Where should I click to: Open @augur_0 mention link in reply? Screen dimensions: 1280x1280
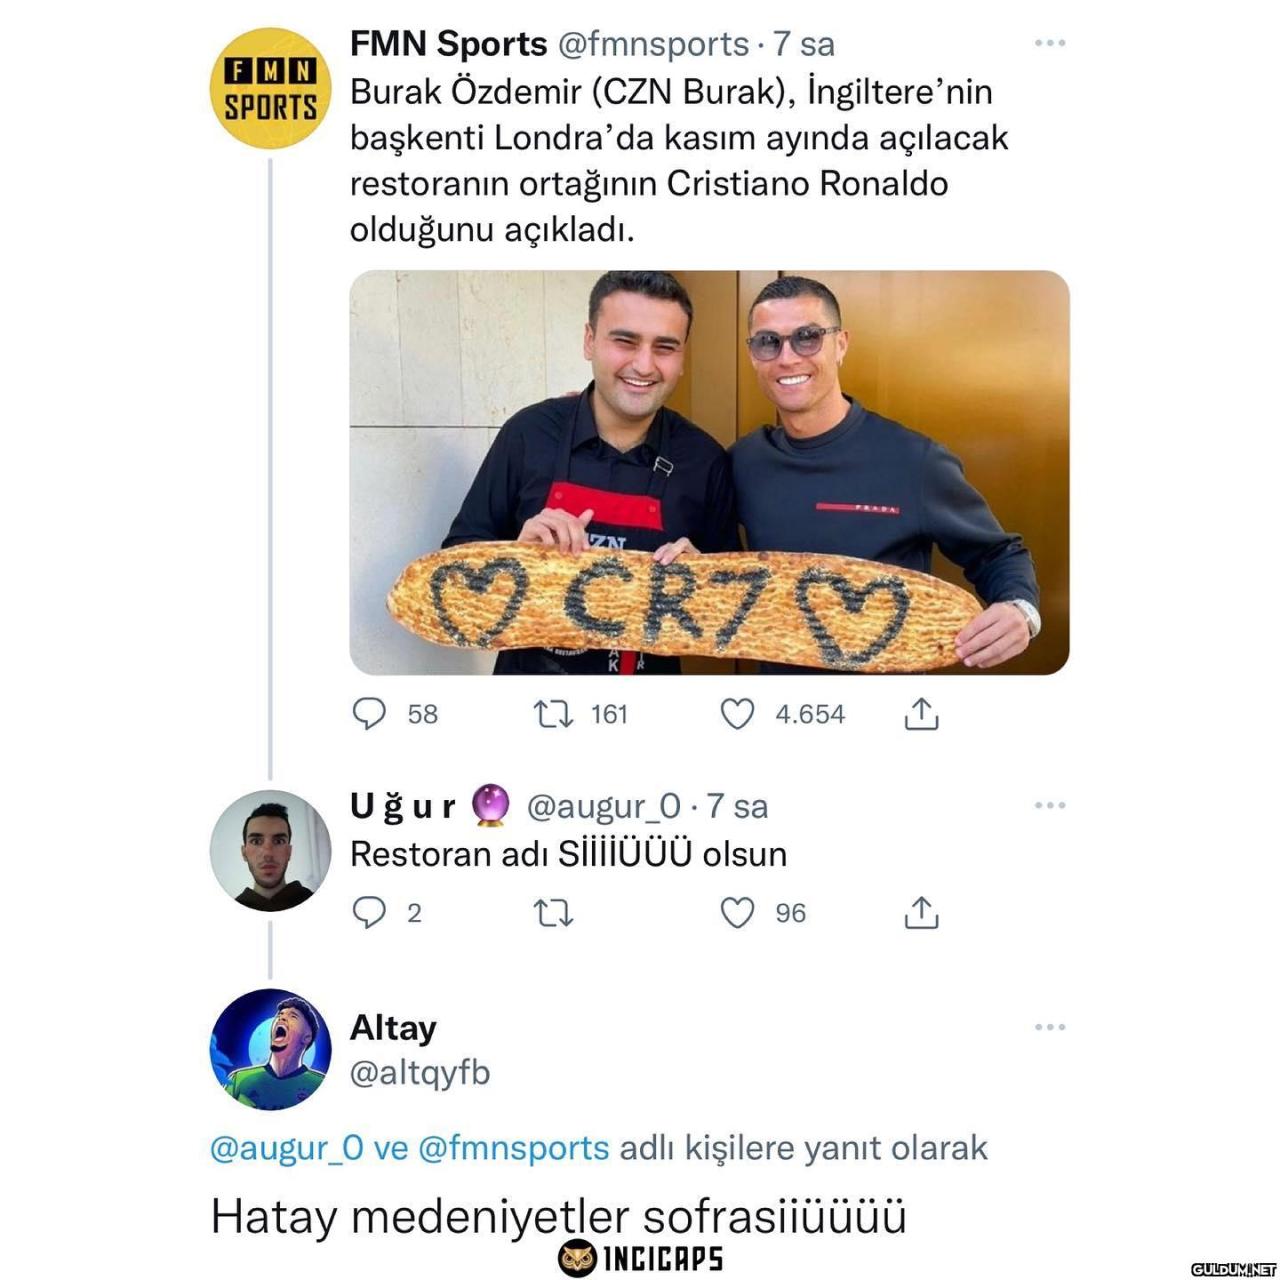click(287, 1148)
